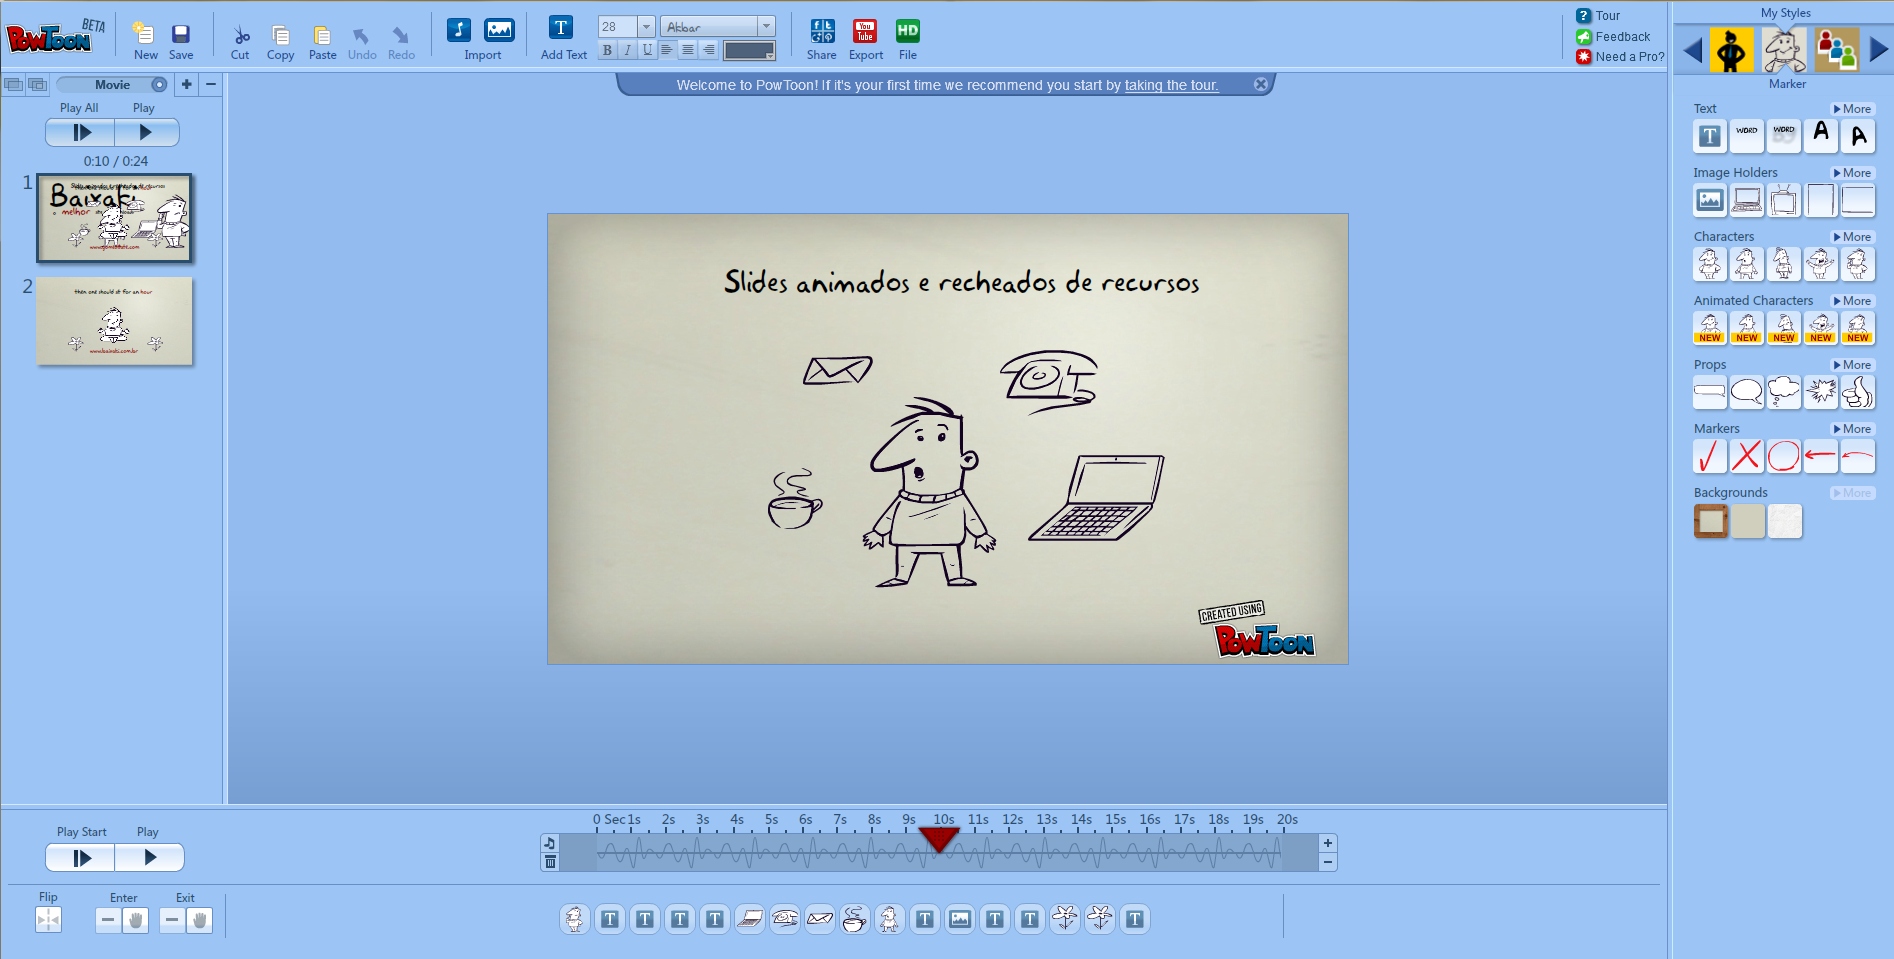Open the font family dropdown
Viewport: 1894px width, 959px height.
point(766,25)
